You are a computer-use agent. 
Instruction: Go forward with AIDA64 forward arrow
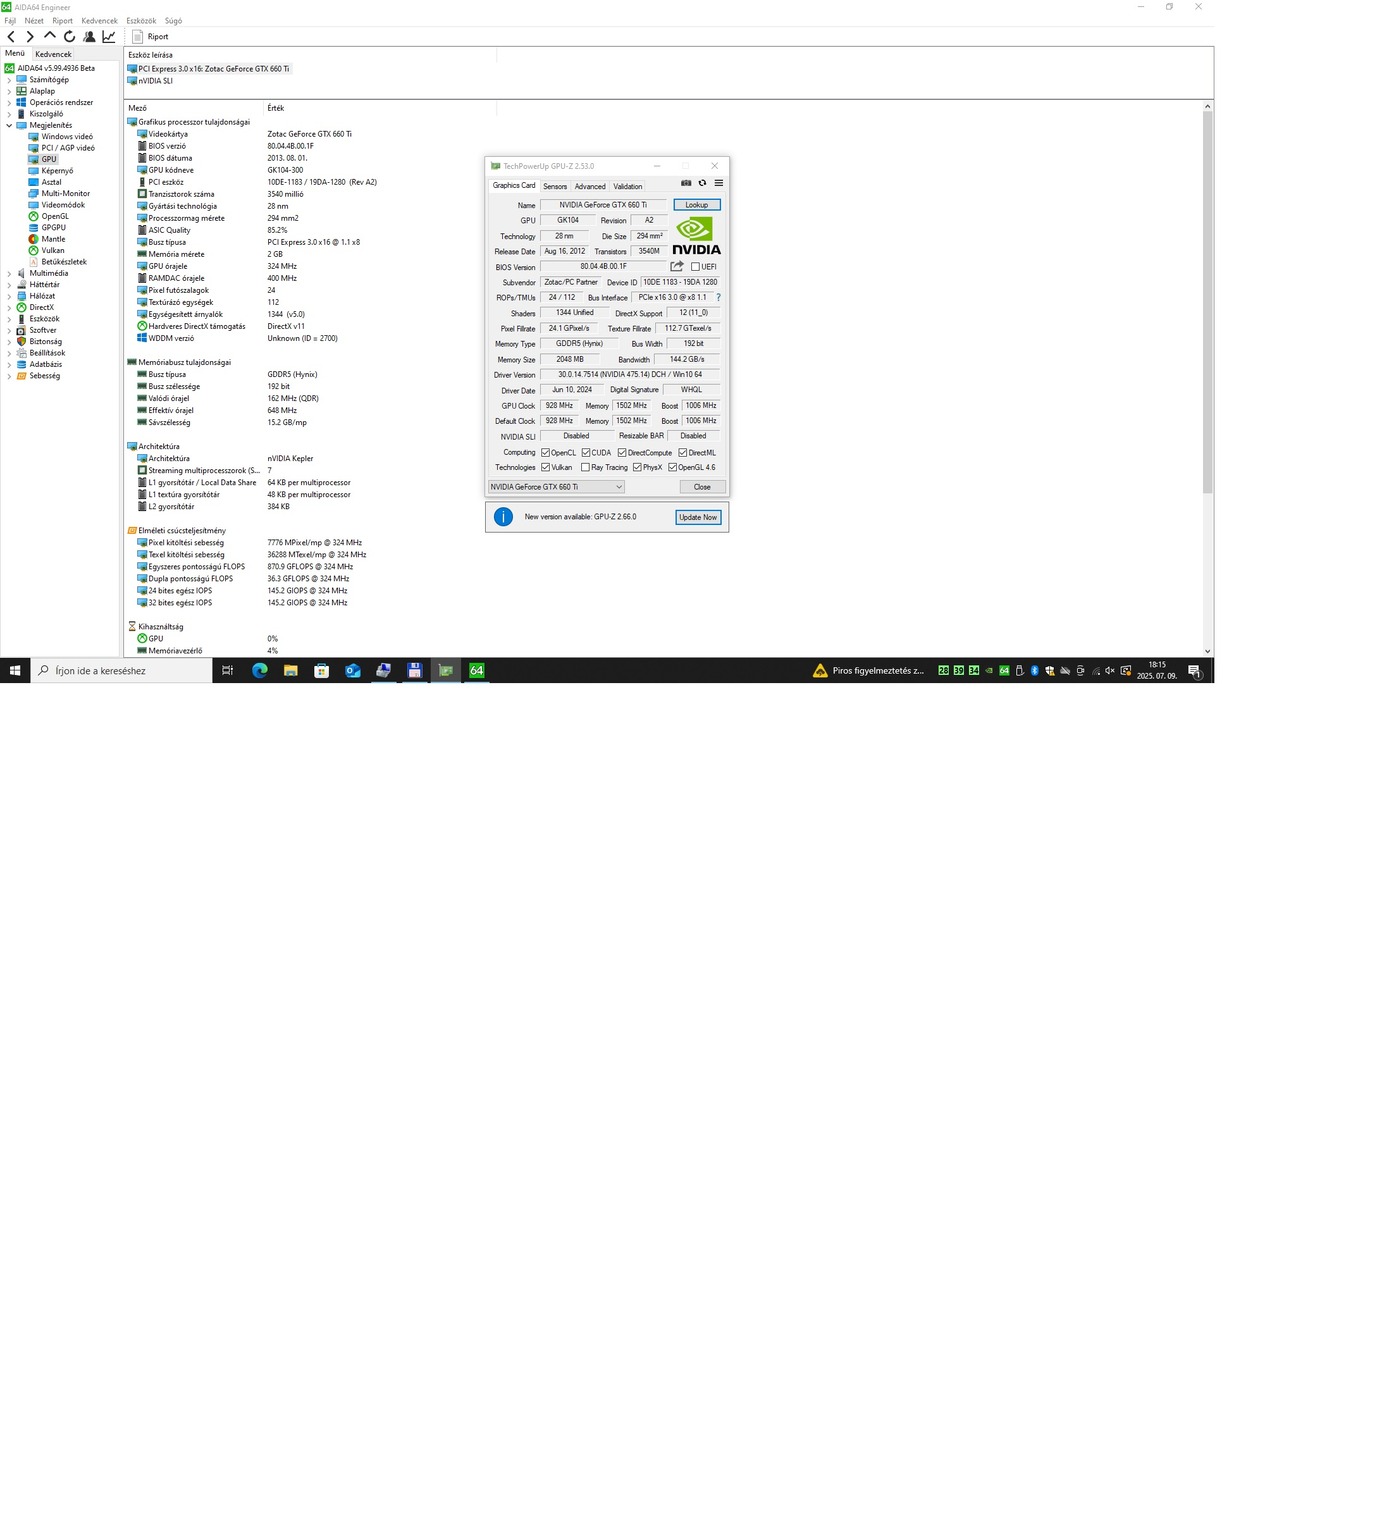pos(30,37)
